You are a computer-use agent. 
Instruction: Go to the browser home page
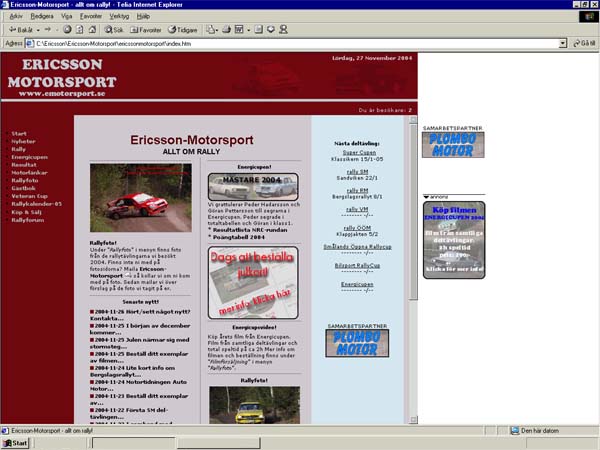(92, 29)
